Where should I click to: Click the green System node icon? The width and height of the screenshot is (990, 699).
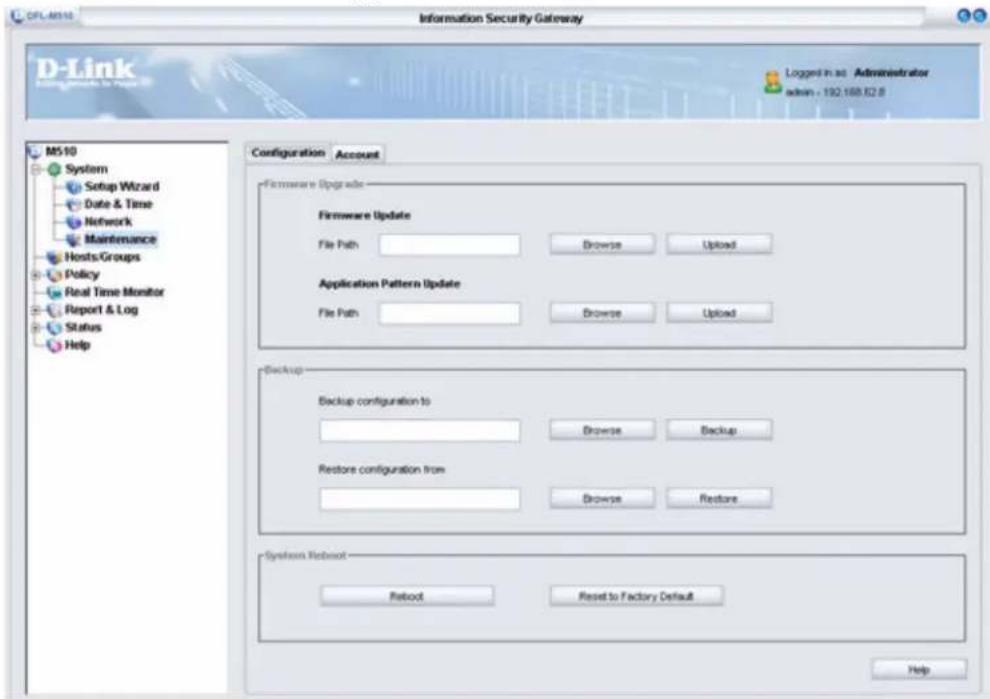pos(54,169)
